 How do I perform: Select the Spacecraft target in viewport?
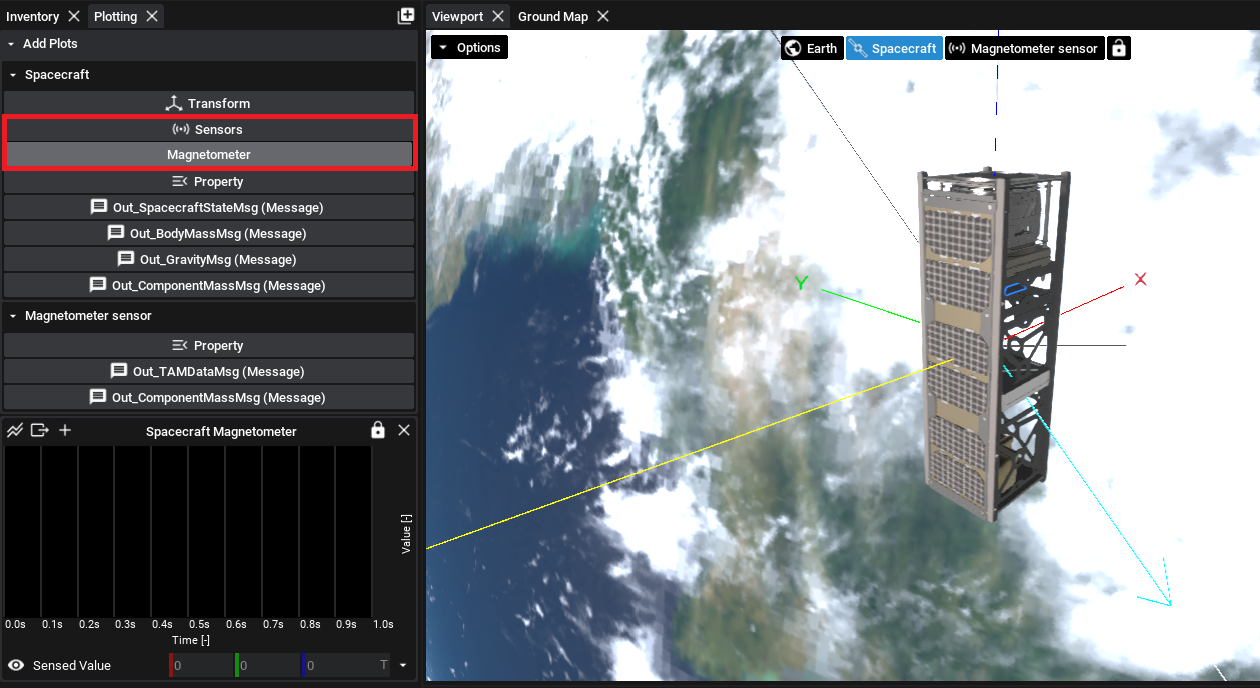coord(894,48)
